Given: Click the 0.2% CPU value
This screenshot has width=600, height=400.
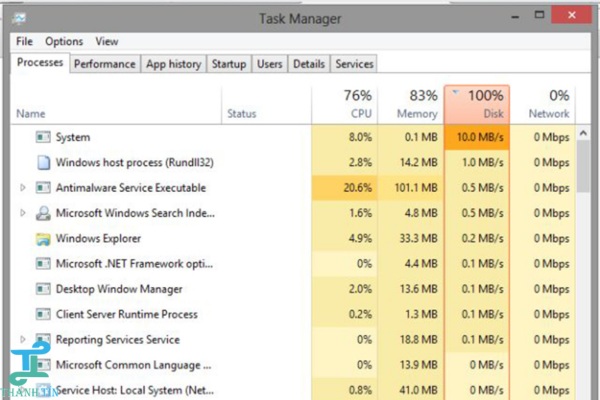Looking at the screenshot, I should coord(360,314).
